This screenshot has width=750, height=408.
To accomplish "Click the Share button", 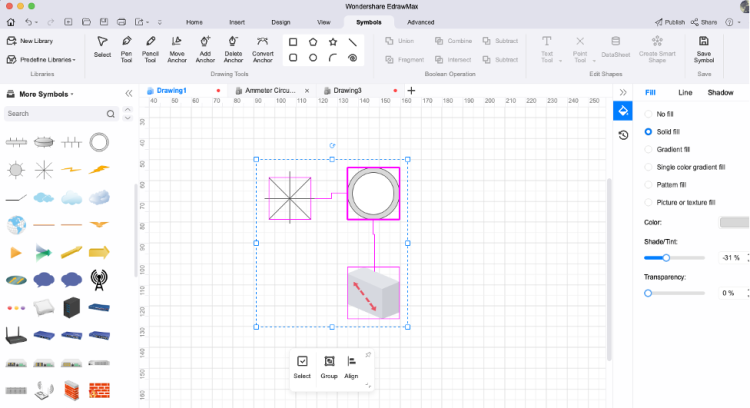I will coord(704,22).
